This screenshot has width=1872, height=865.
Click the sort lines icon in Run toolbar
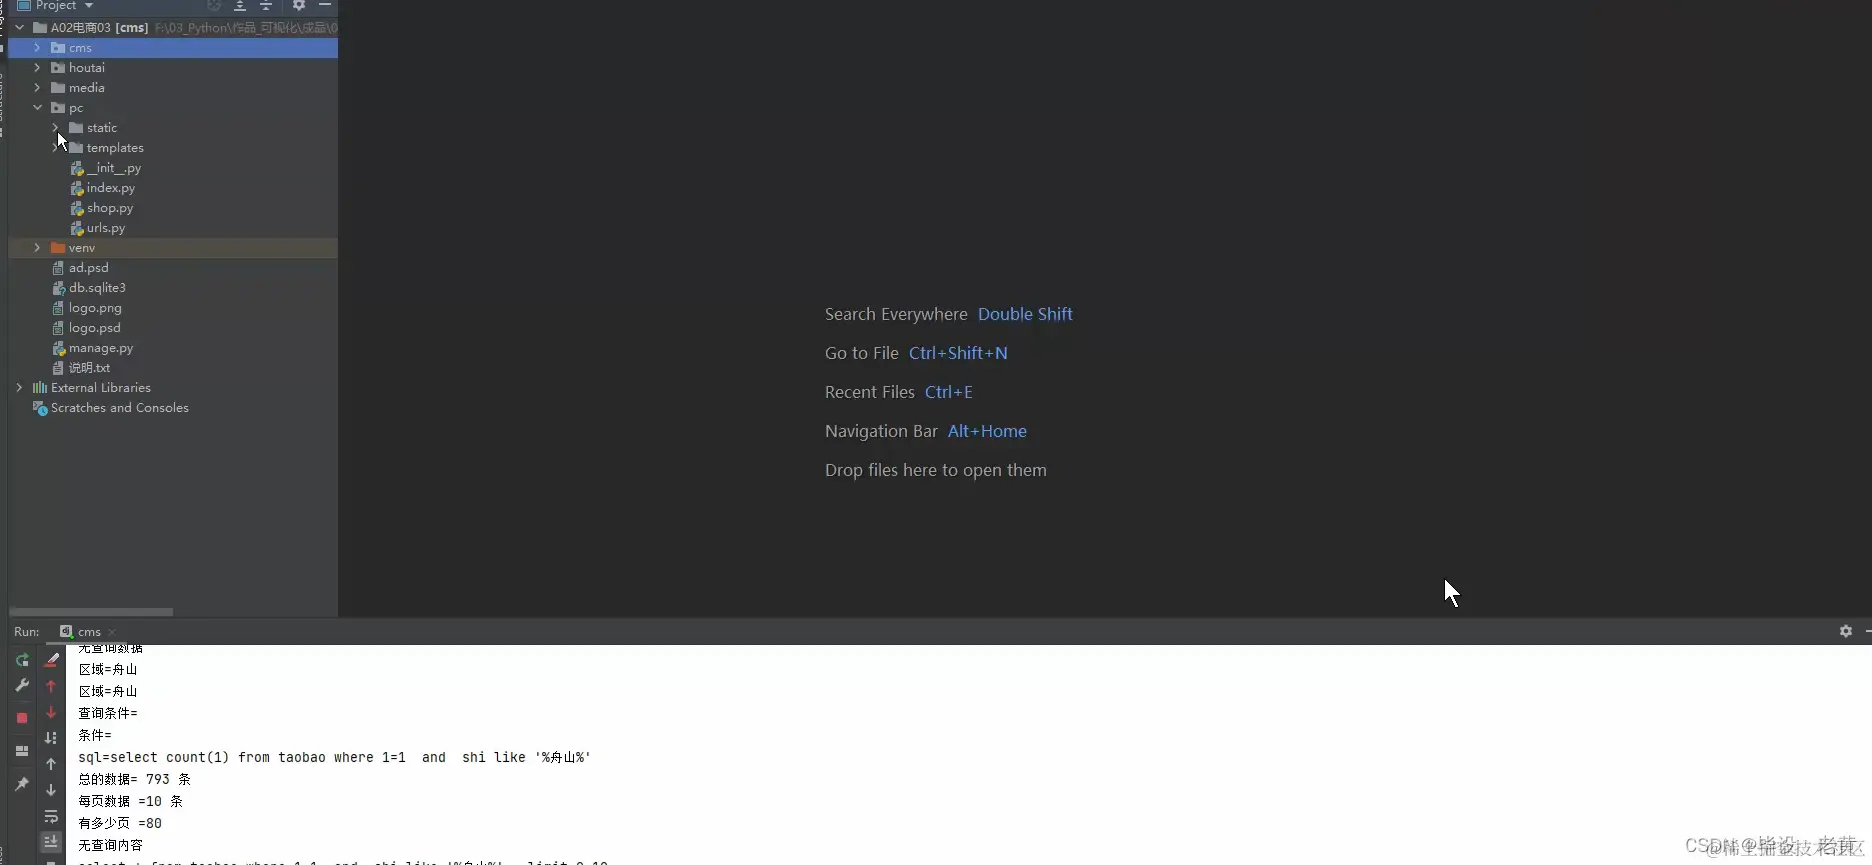[51, 738]
